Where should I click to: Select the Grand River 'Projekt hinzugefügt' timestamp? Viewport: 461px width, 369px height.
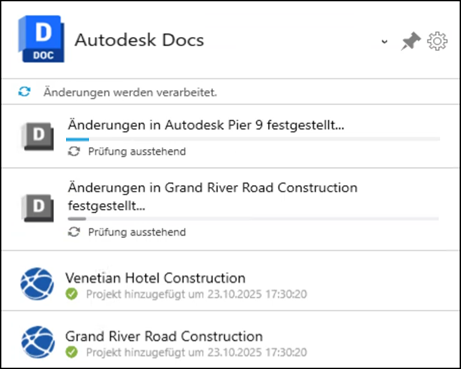pyautogui.click(x=196, y=352)
